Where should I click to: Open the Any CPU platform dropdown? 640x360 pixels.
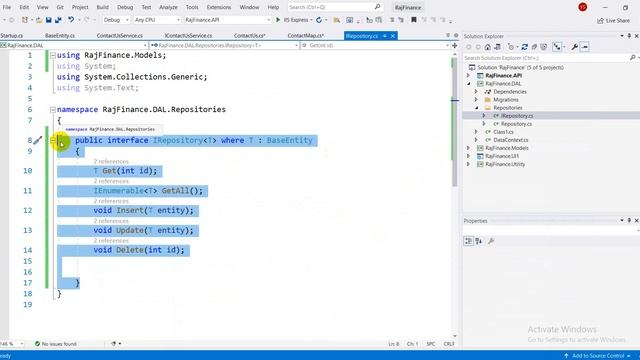(x=157, y=20)
